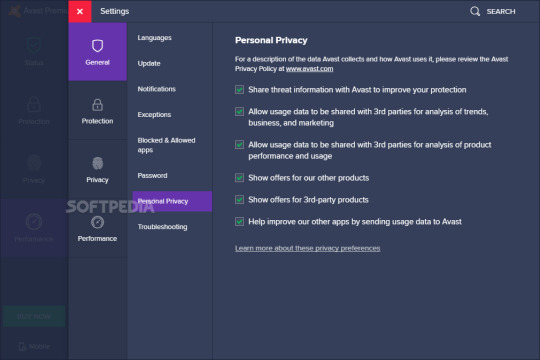Open the www.avast.com privacy policy link
This screenshot has height=360, width=540.
(x=309, y=69)
